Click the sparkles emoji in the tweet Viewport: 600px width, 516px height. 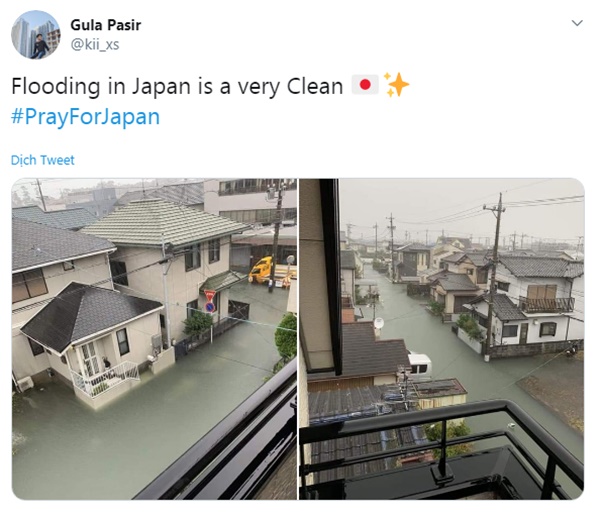pyautogui.click(x=396, y=86)
